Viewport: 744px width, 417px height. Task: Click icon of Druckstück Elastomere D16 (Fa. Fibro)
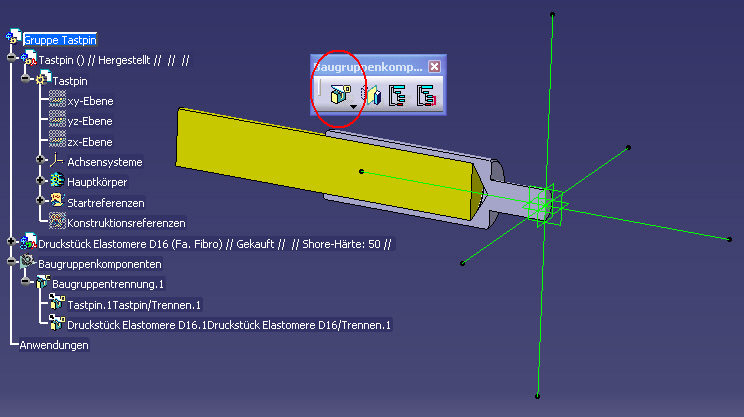(28, 241)
